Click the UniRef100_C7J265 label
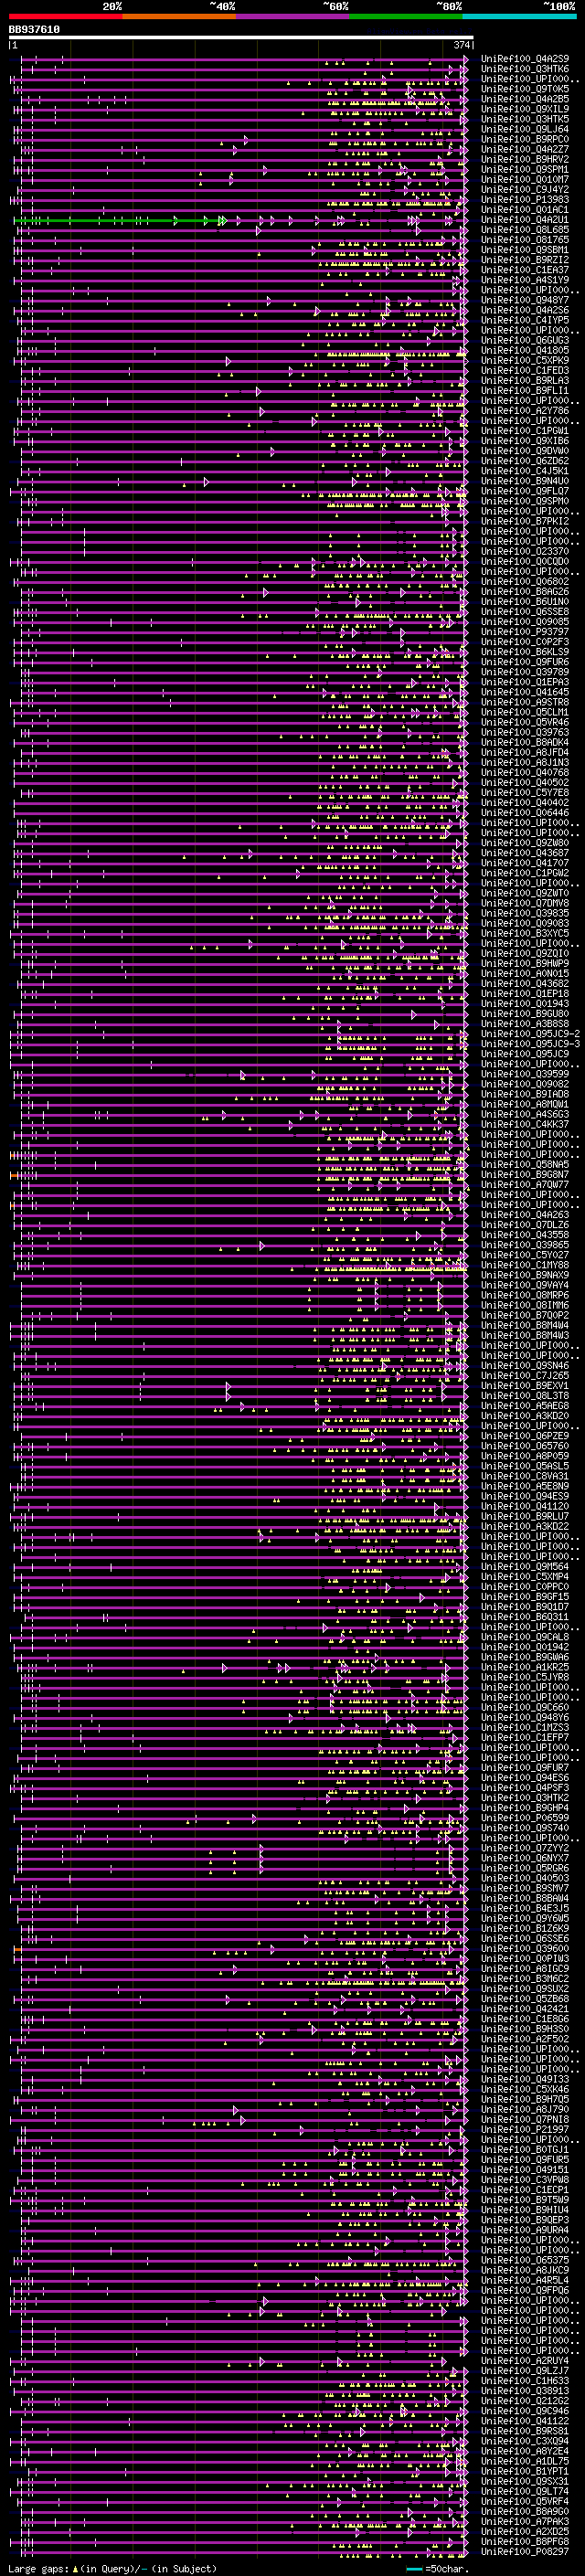Screen dimensions: 585x2576 525,1375
